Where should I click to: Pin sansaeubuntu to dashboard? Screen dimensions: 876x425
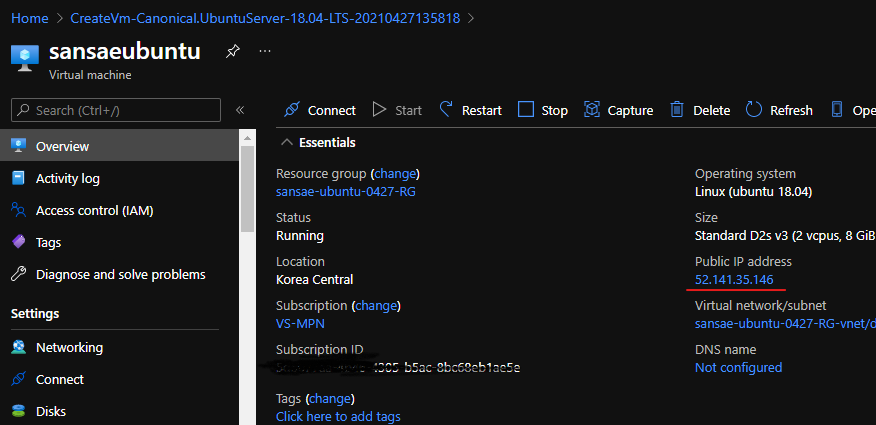tap(232, 51)
